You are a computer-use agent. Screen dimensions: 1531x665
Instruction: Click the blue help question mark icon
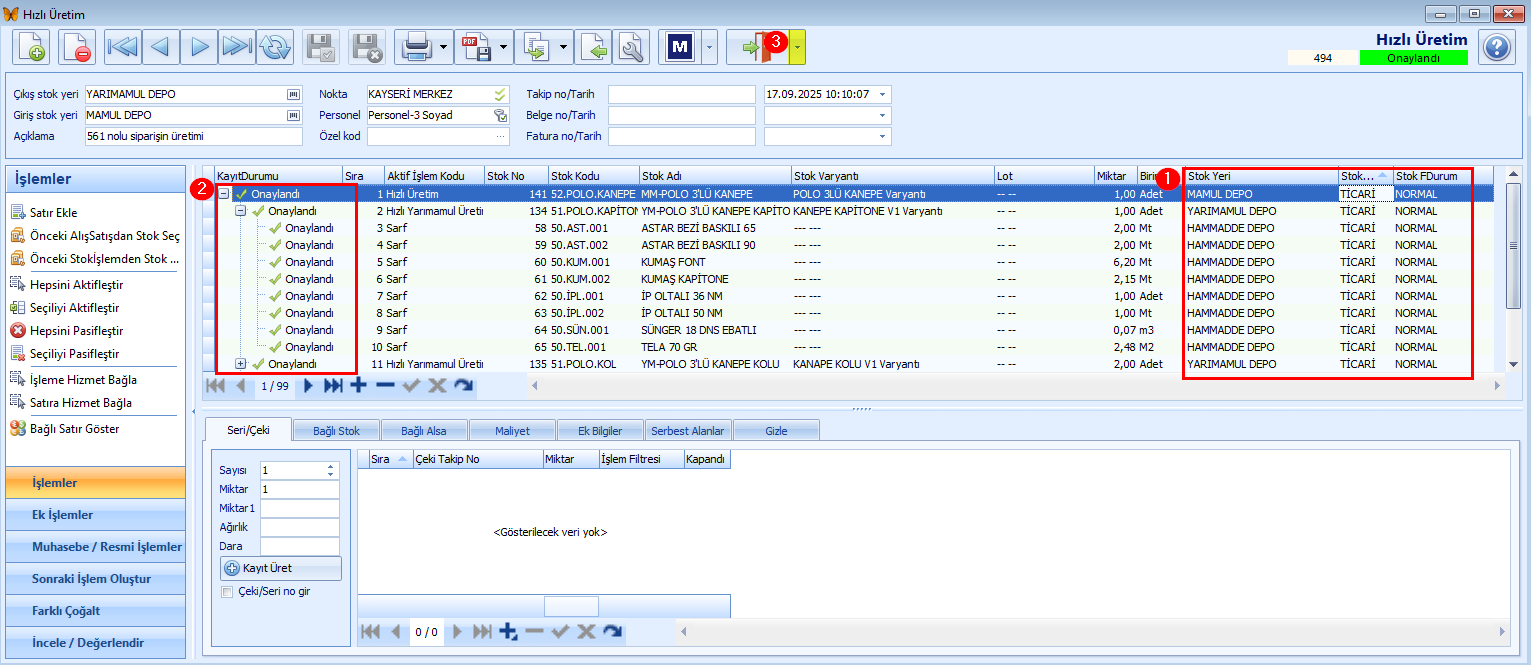[1496, 47]
